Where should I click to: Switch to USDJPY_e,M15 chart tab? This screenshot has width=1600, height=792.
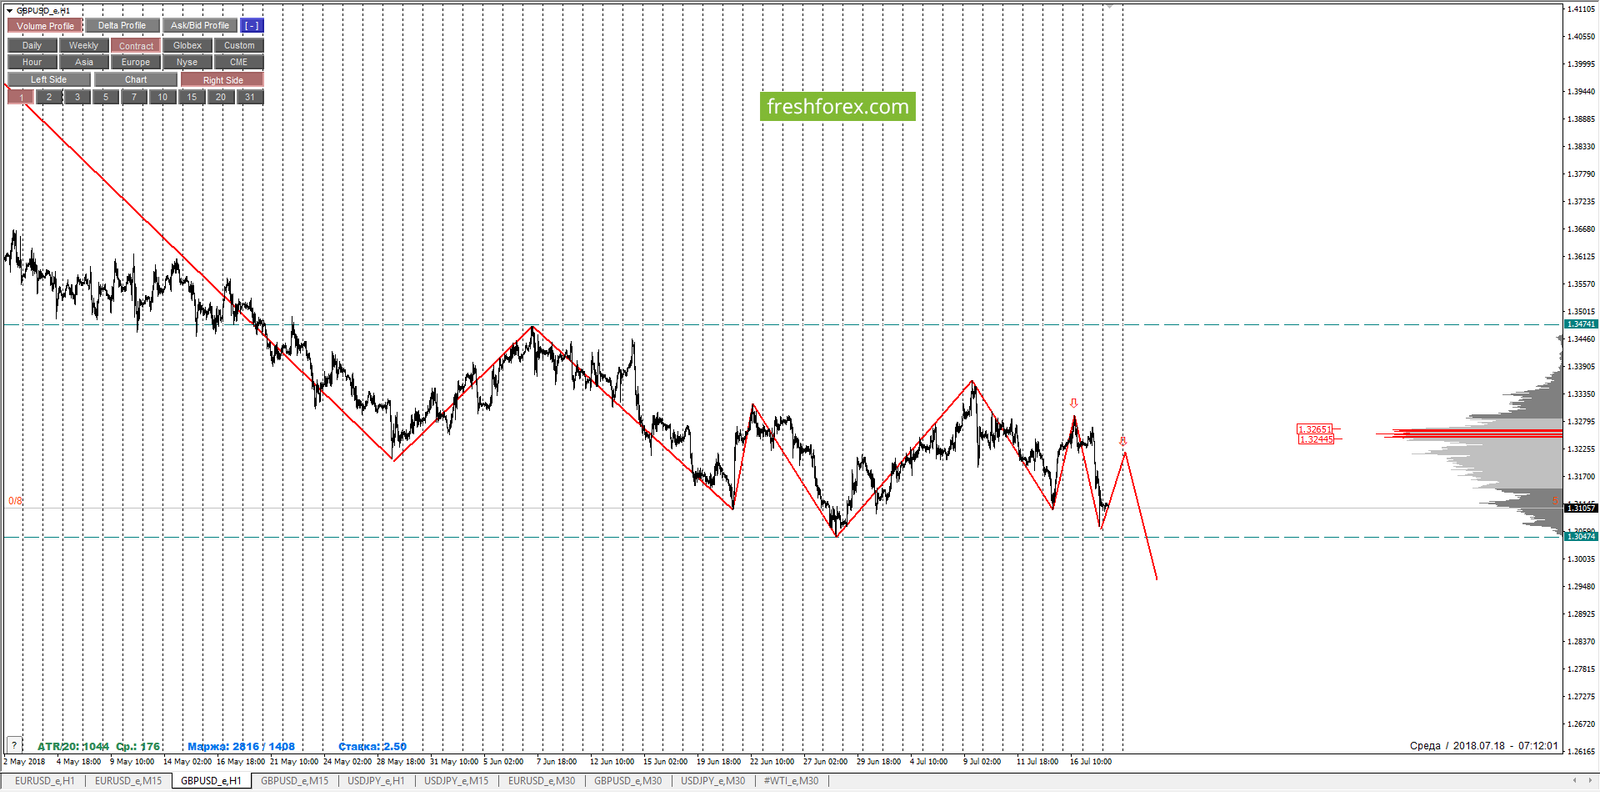(x=456, y=781)
